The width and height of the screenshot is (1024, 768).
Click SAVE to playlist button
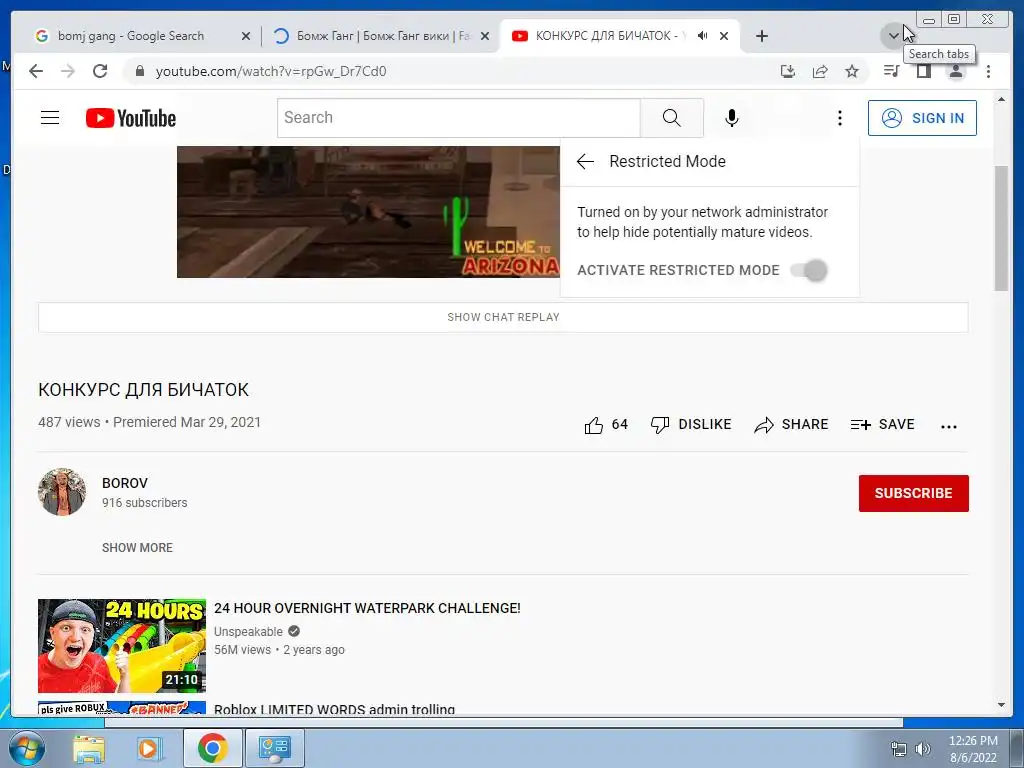tap(882, 424)
